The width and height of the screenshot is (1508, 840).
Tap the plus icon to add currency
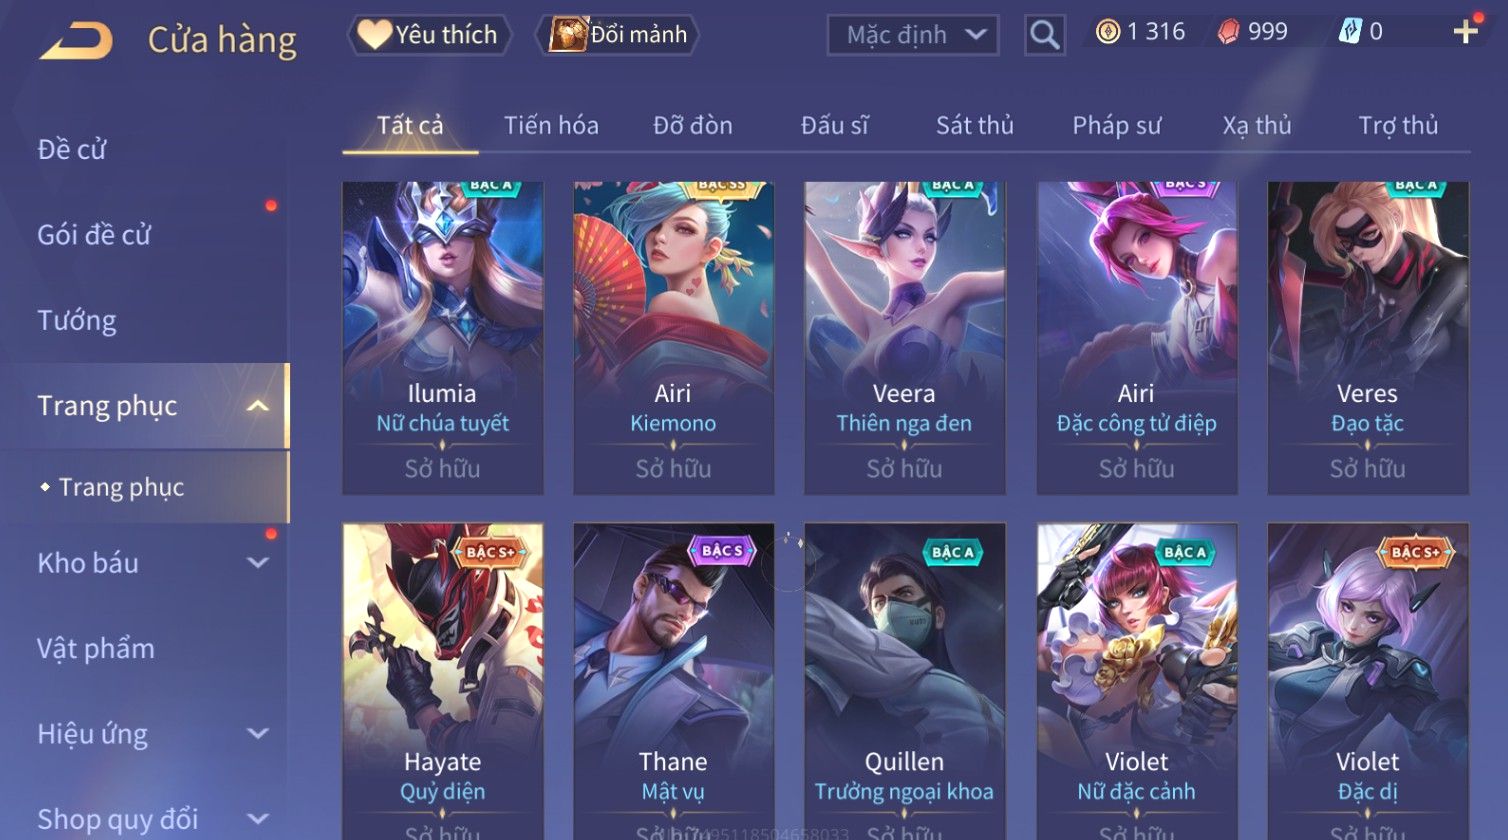click(x=1466, y=32)
